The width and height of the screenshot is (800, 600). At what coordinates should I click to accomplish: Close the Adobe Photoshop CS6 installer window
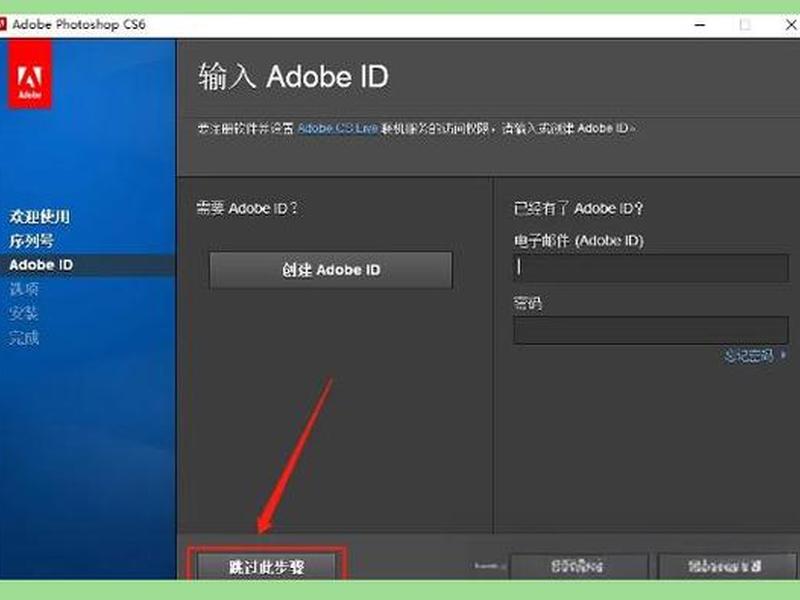click(790, 24)
